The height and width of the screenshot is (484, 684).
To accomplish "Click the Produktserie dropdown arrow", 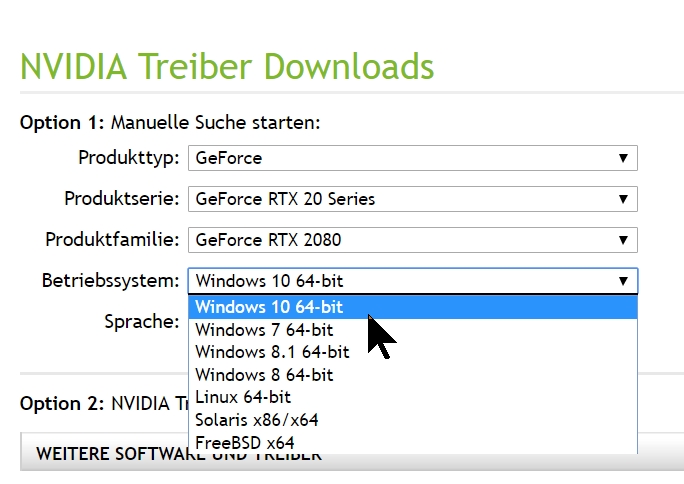I will [623, 199].
